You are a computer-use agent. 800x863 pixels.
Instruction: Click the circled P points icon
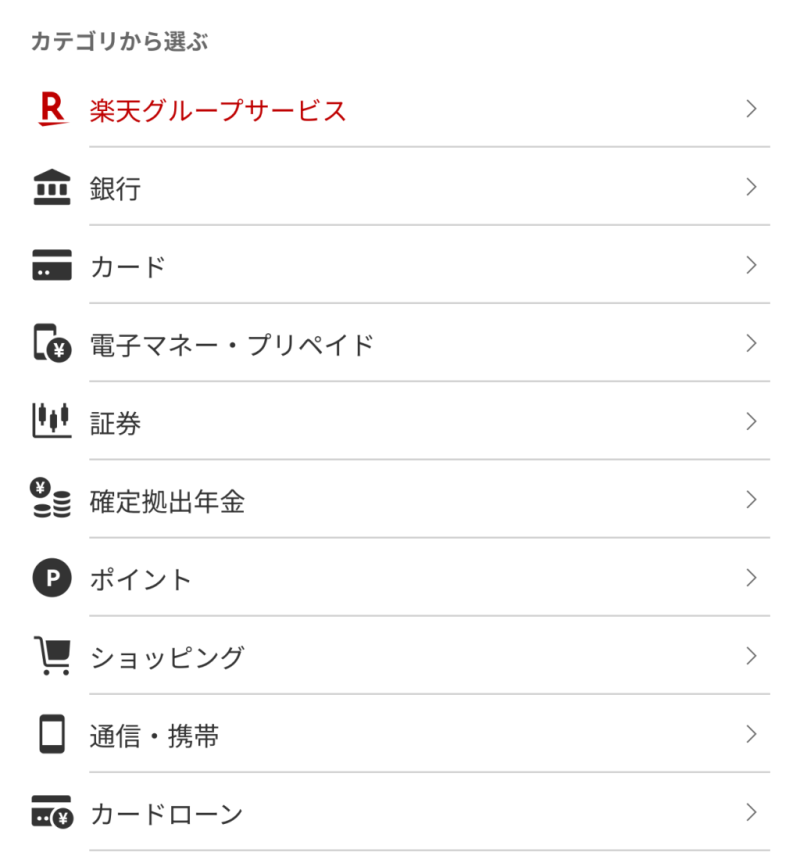pos(52,579)
